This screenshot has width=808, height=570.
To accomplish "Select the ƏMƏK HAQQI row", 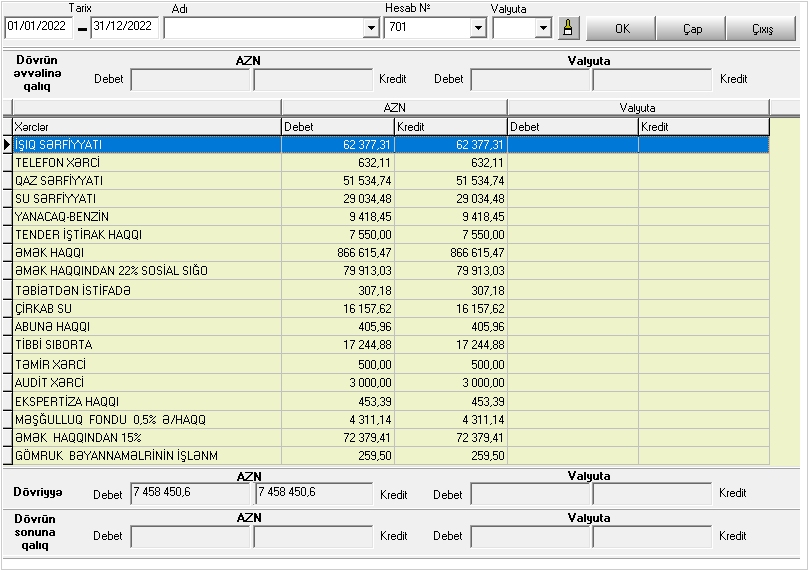I will pos(146,253).
